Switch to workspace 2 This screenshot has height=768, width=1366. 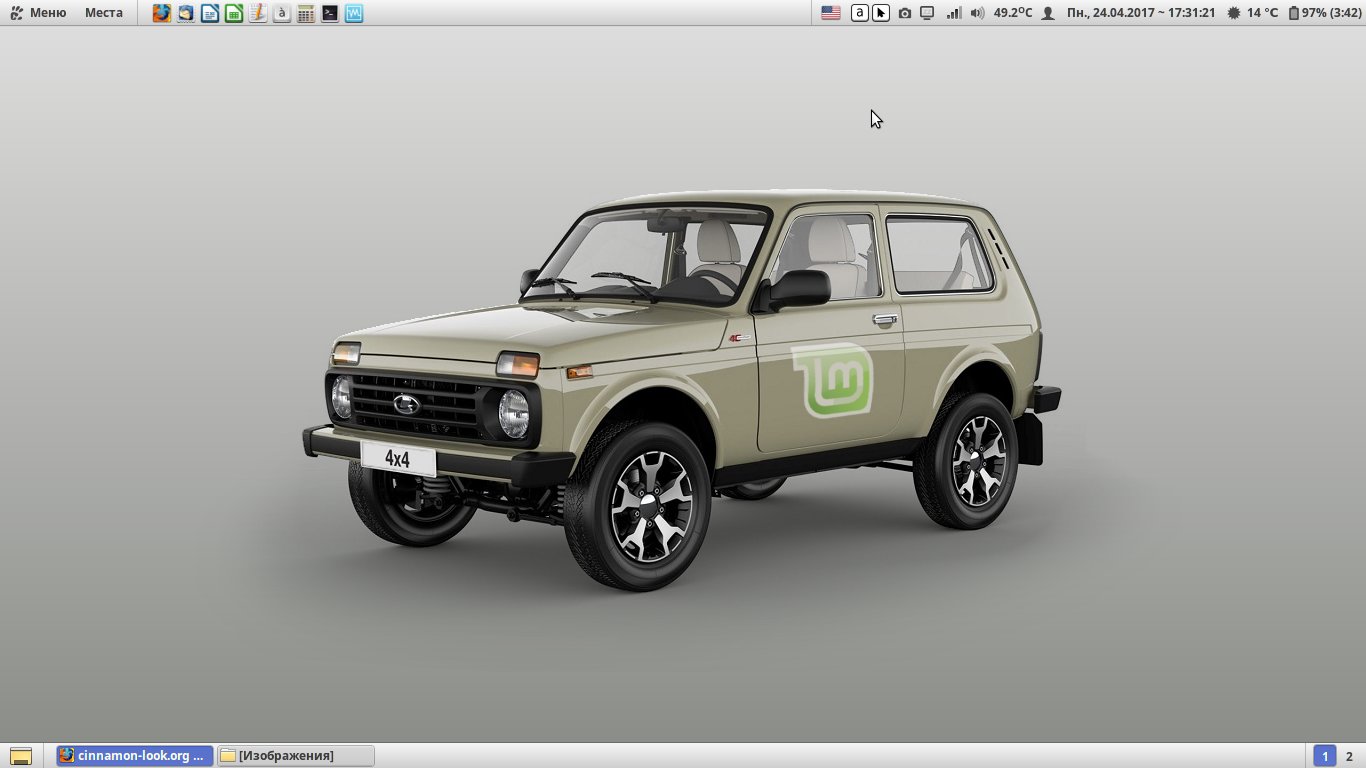(1349, 756)
